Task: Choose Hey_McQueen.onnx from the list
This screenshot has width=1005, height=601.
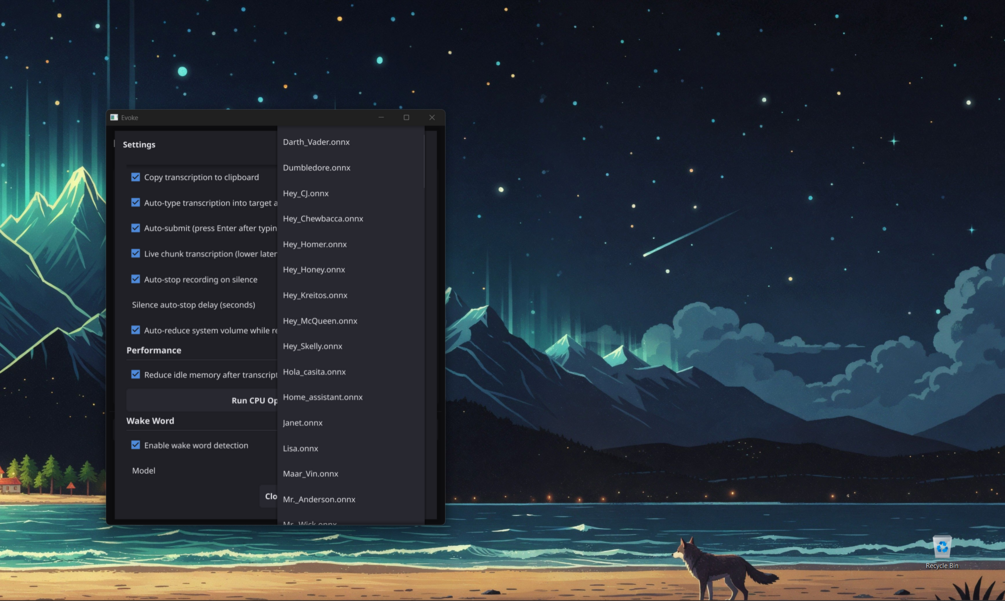Action: (351, 321)
